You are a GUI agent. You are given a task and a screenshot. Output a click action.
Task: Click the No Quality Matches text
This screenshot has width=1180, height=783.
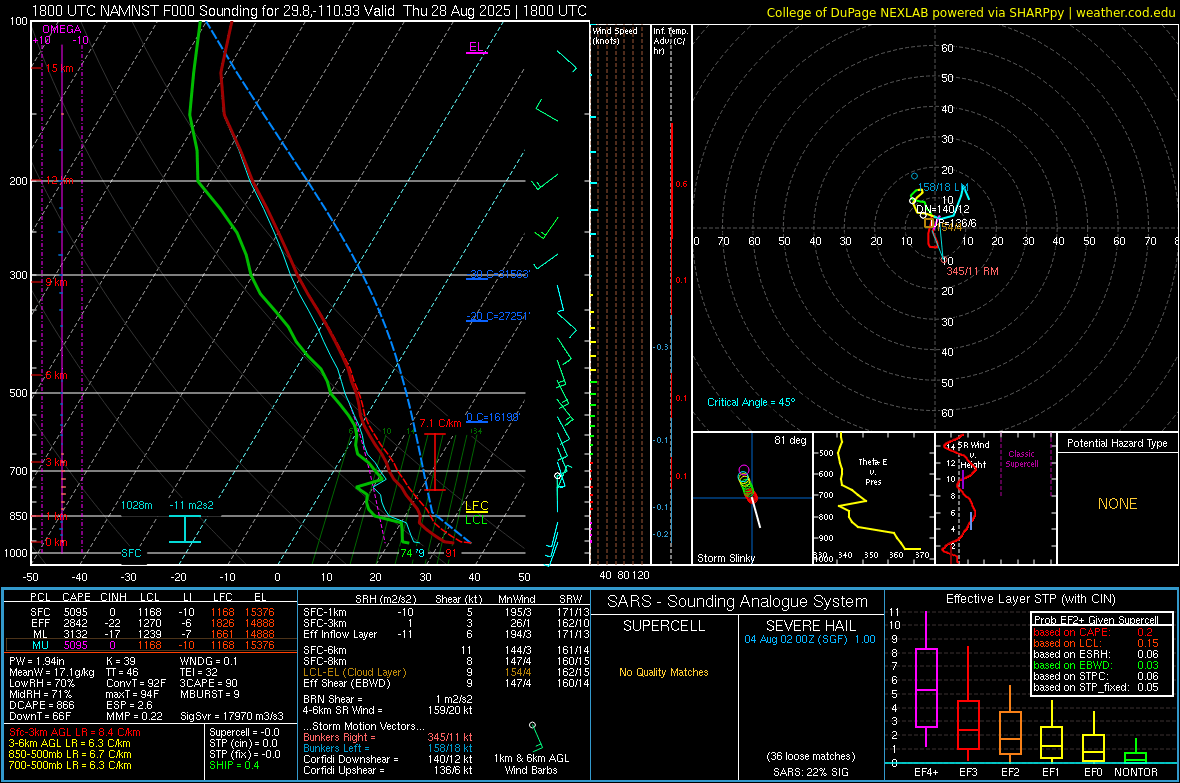click(664, 672)
